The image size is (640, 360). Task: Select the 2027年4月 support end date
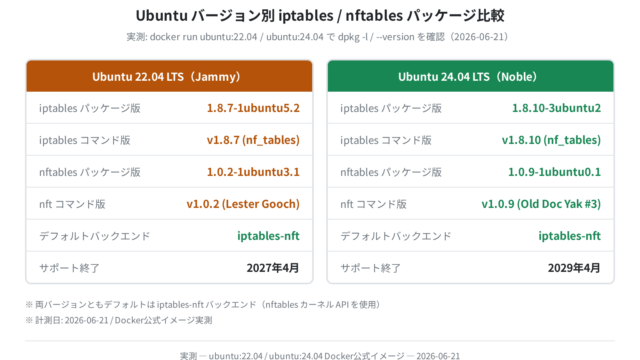point(273,268)
